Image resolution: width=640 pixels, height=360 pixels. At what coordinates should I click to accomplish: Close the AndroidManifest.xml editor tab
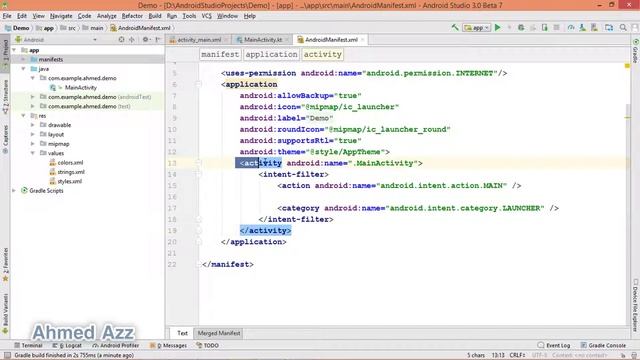pyautogui.click(x=362, y=40)
